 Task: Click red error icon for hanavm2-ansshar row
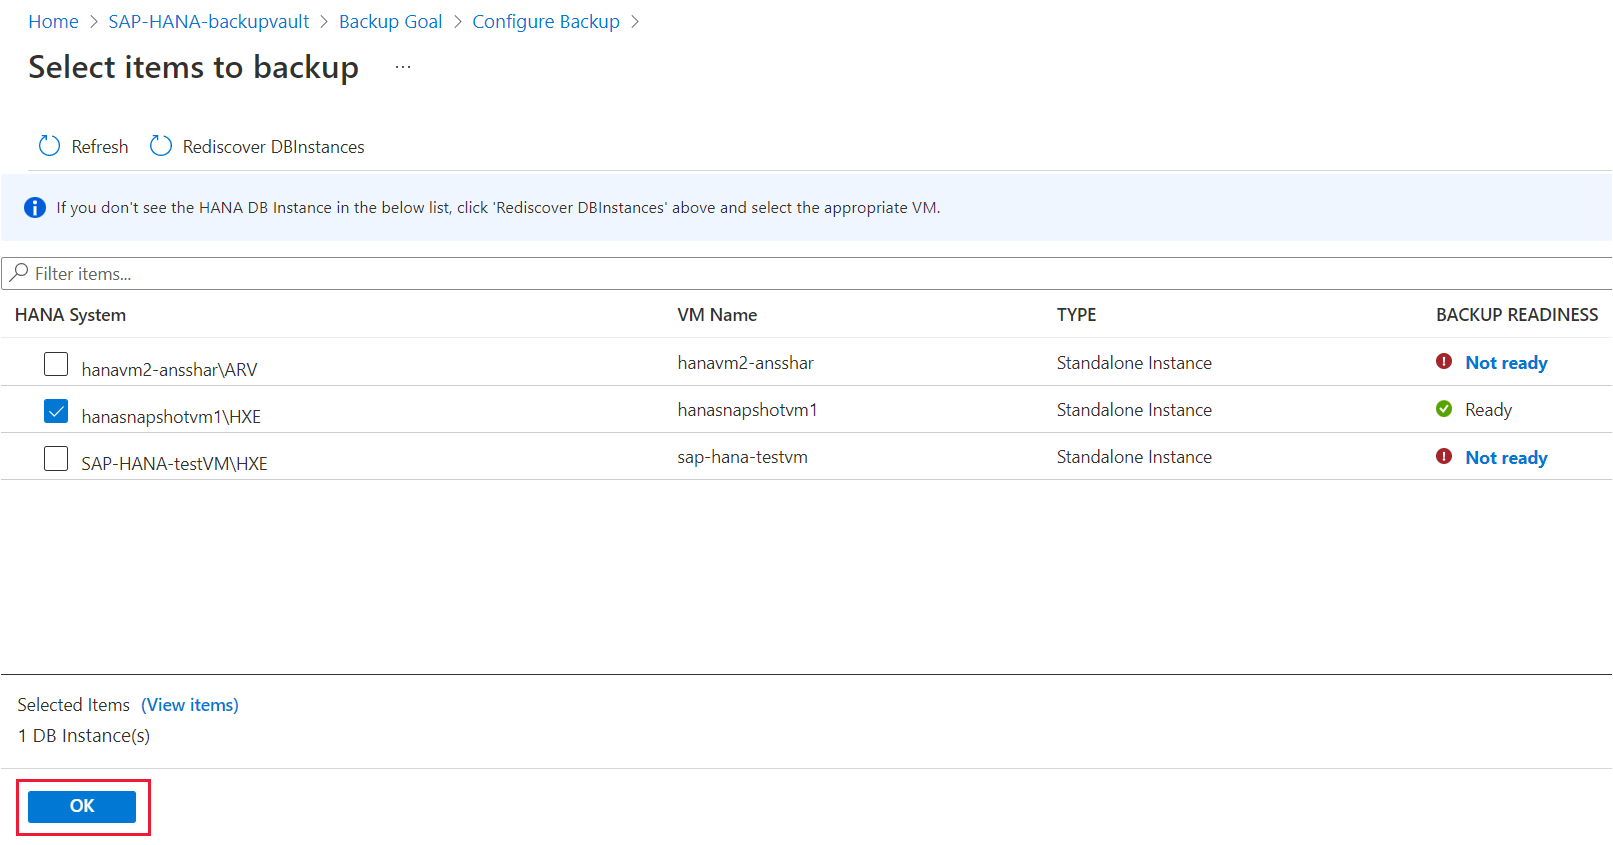click(x=1444, y=362)
